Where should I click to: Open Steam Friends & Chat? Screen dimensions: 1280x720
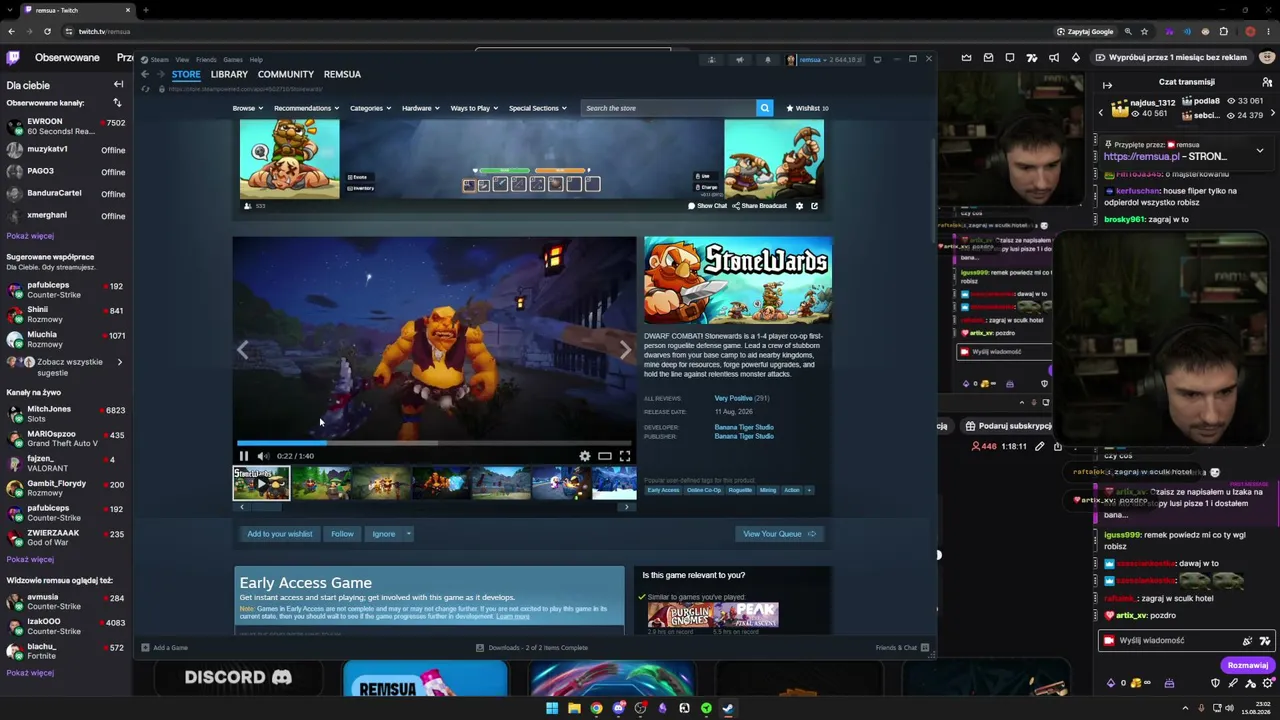click(x=903, y=648)
